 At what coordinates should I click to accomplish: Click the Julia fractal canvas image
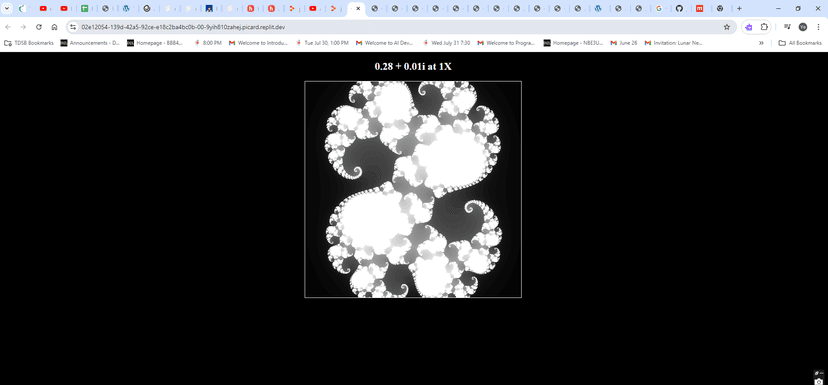[x=413, y=189]
